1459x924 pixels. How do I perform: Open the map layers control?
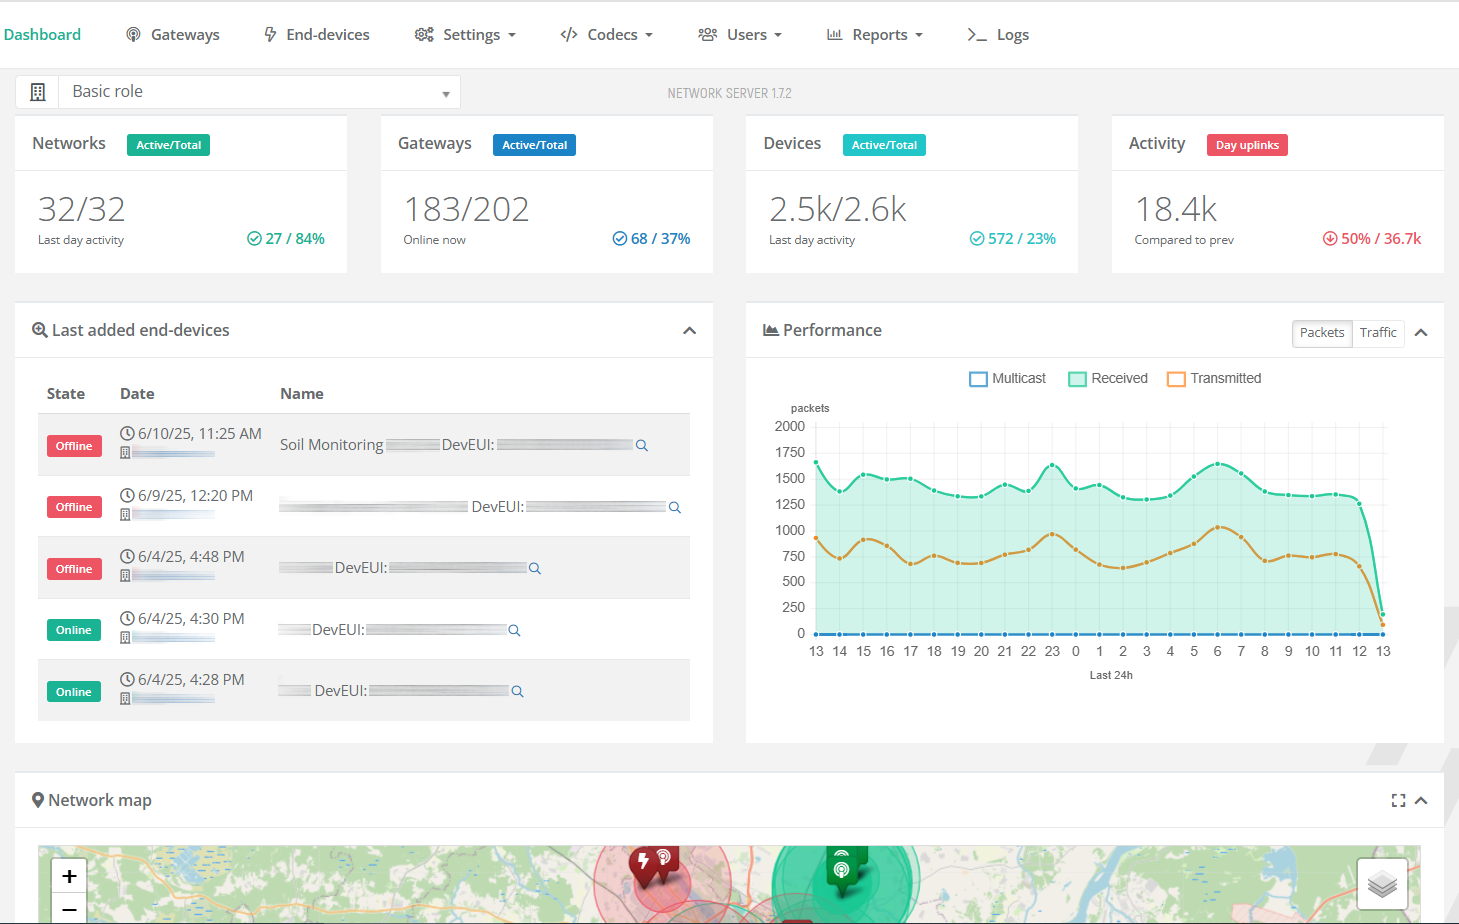coord(1382,884)
